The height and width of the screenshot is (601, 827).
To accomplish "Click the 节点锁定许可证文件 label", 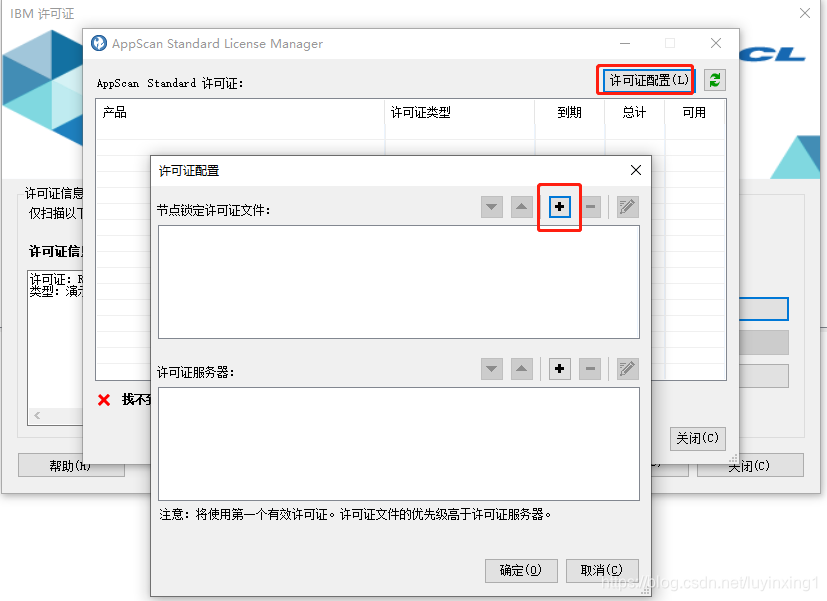I will coord(214,210).
